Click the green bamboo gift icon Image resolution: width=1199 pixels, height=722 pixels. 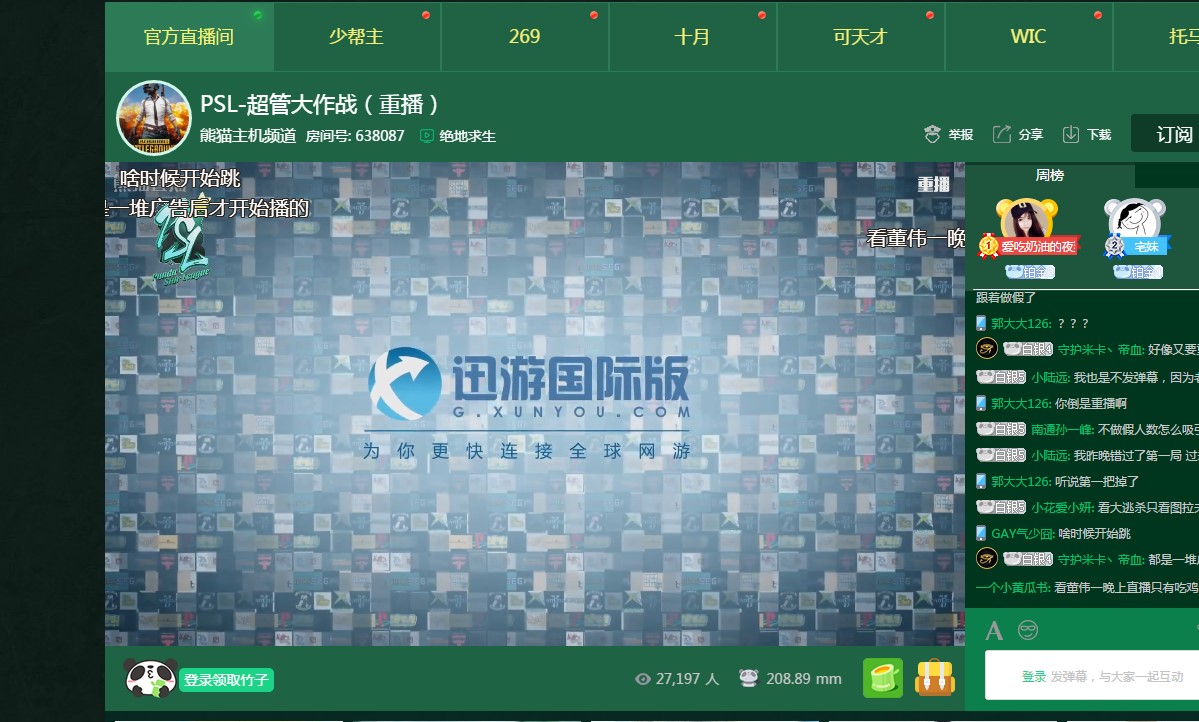coord(883,678)
